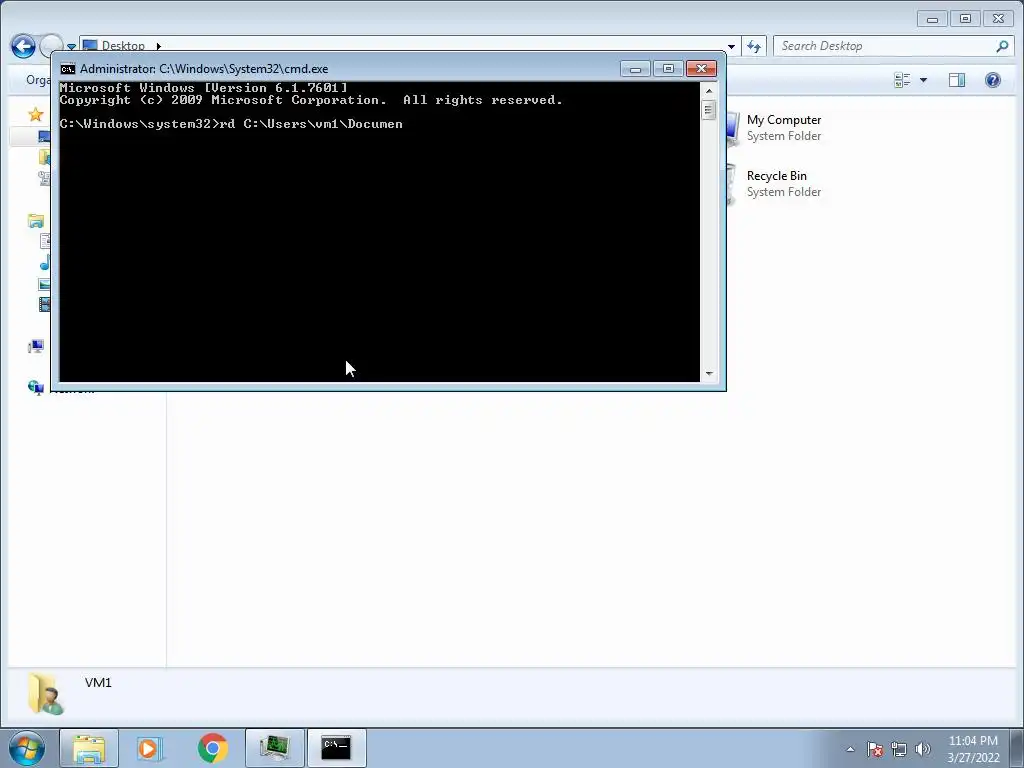Click the cmd scrollbar up arrow
The height and width of the screenshot is (768, 1024).
click(709, 91)
